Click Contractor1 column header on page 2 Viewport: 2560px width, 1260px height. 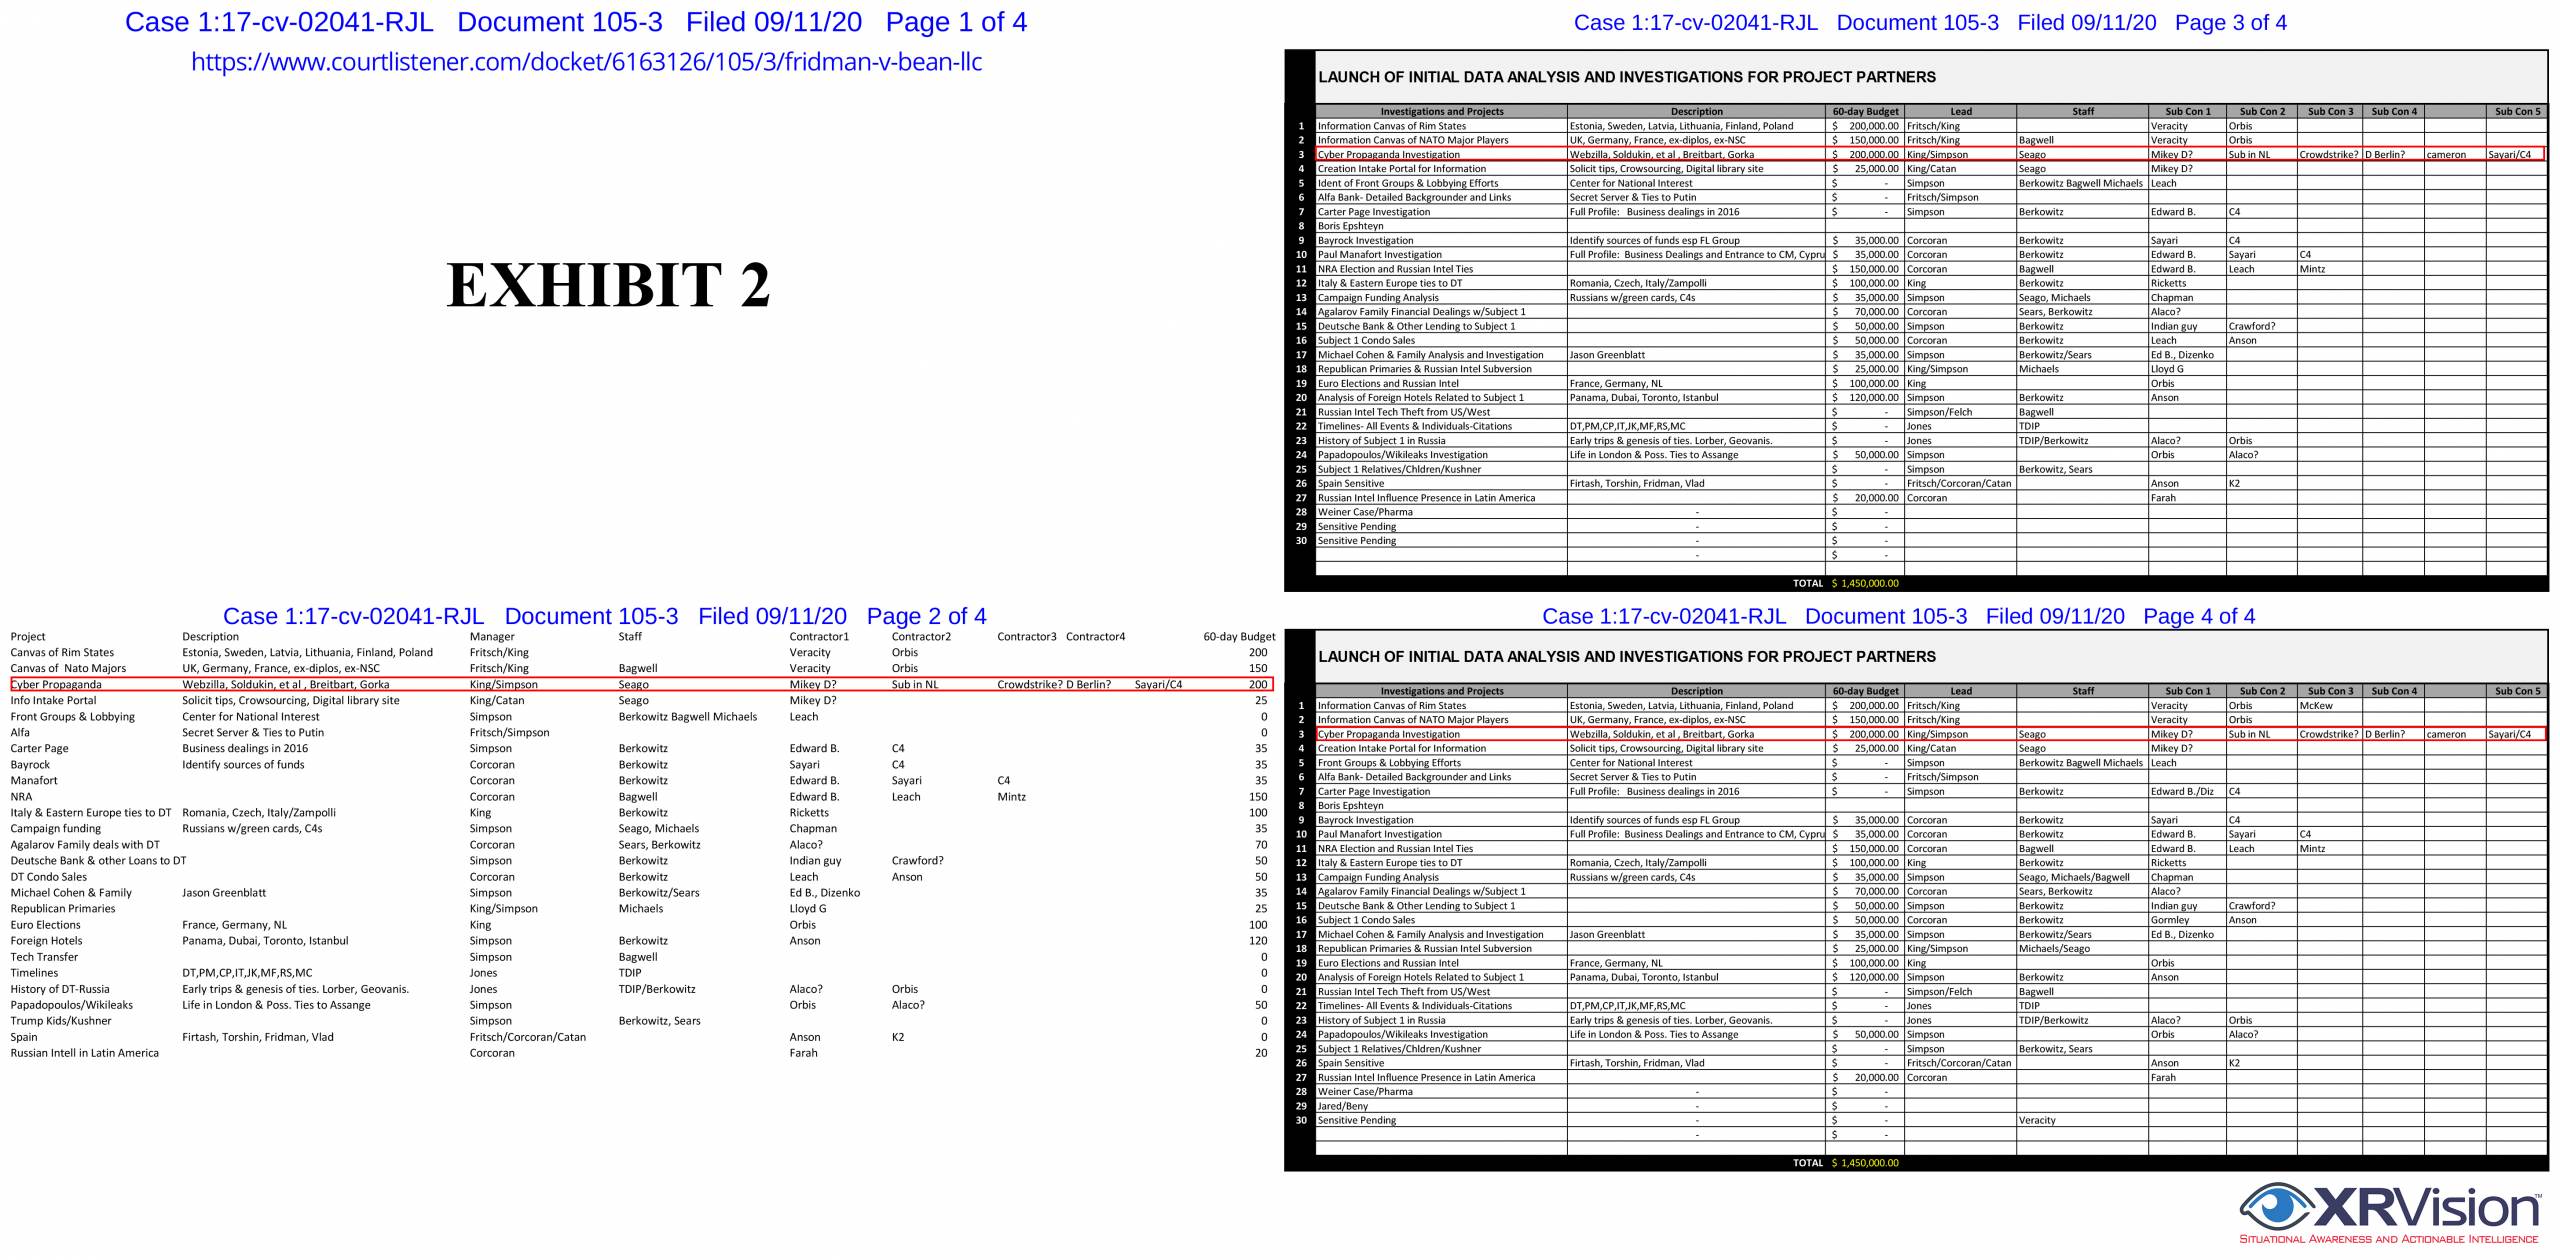point(818,637)
